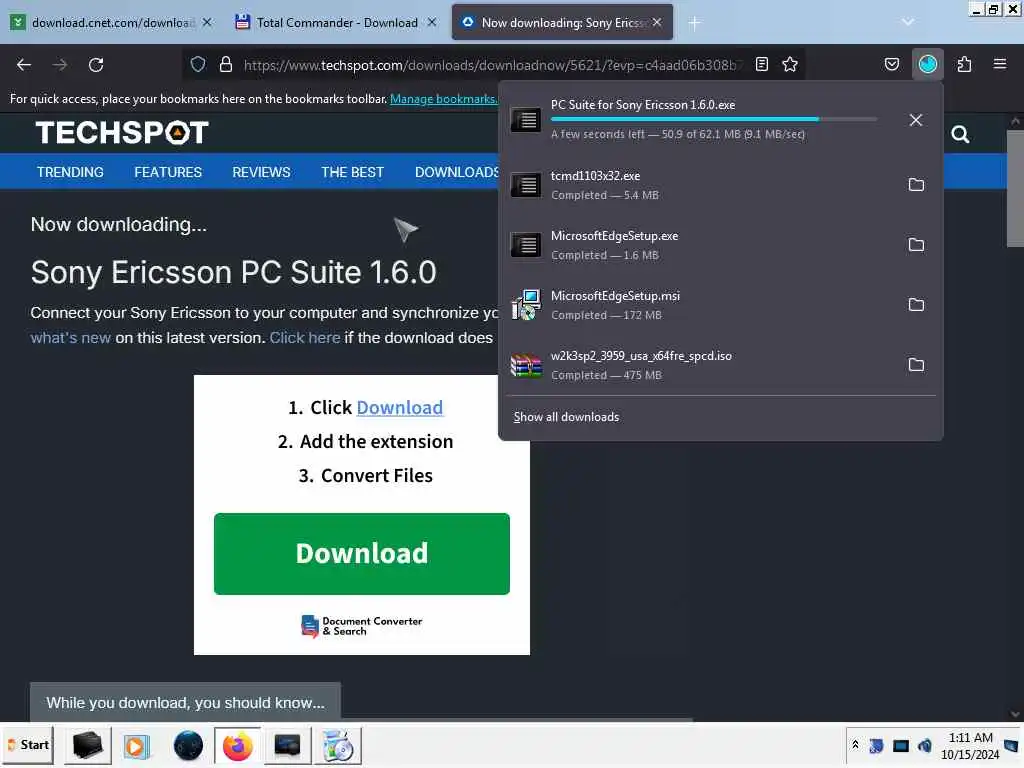Open tracking protection shield icon
The image size is (1024, 768).
pos(198,64)
